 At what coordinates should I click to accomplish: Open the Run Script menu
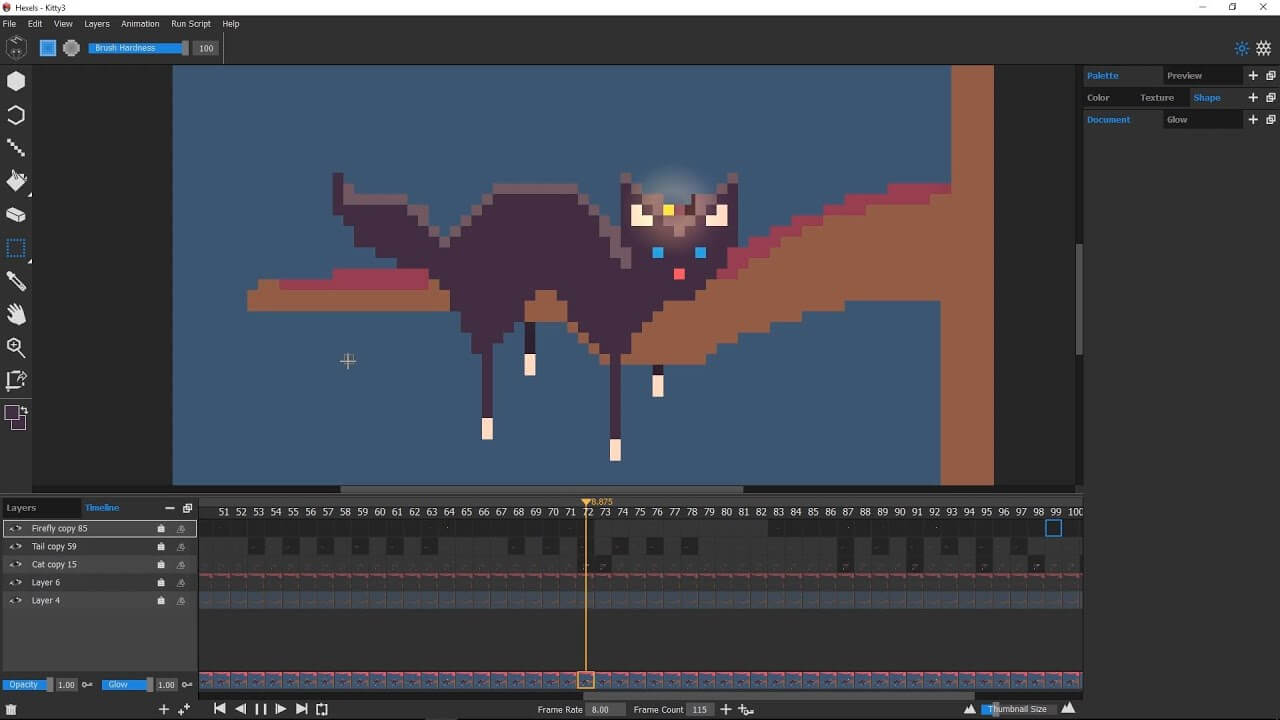click(191, 24)
